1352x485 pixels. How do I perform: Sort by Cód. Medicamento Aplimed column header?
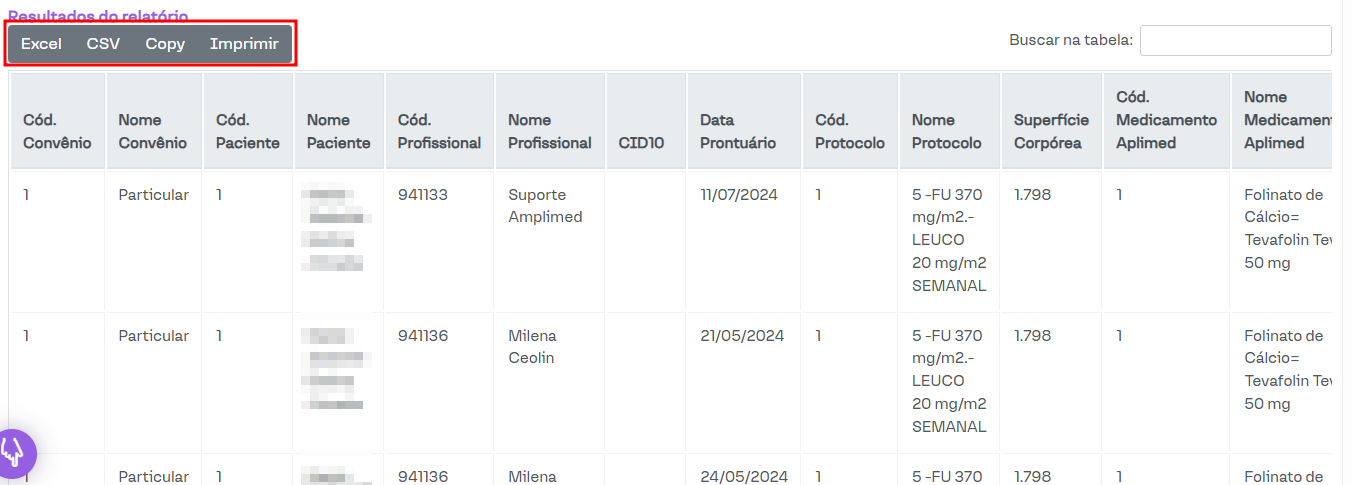[1166, 120]
